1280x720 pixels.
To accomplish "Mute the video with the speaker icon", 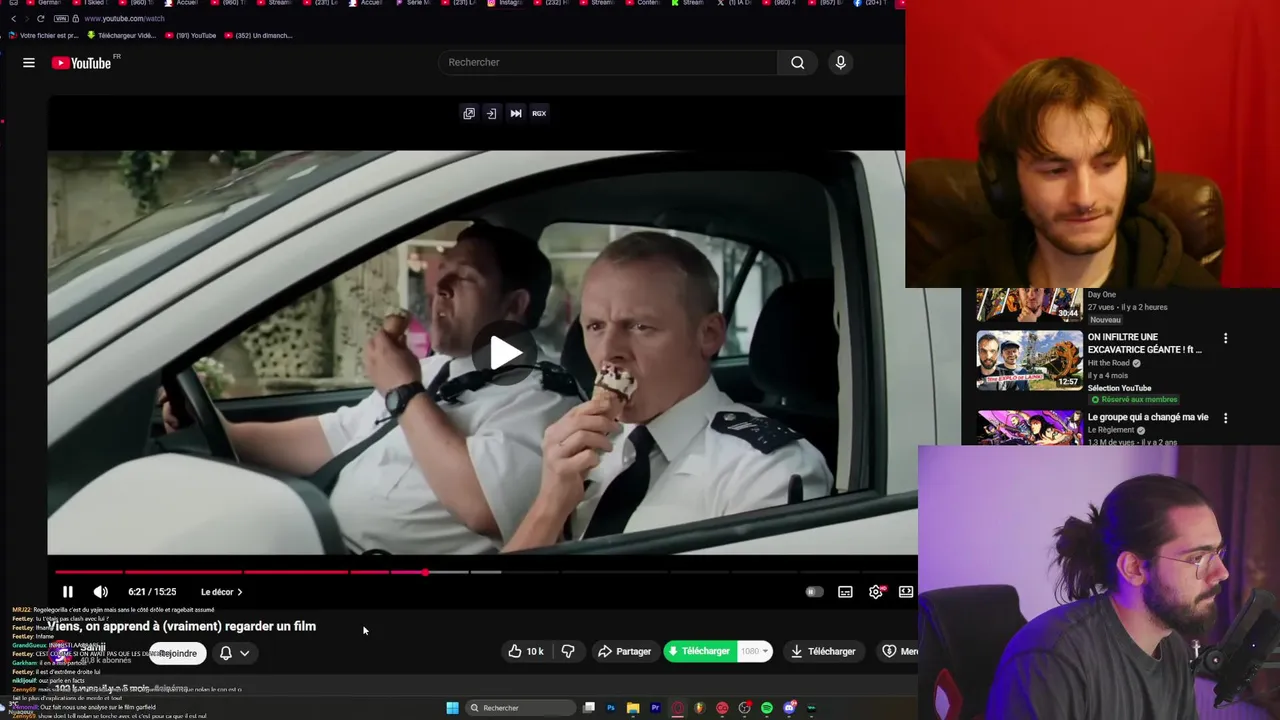I will 100,592.
